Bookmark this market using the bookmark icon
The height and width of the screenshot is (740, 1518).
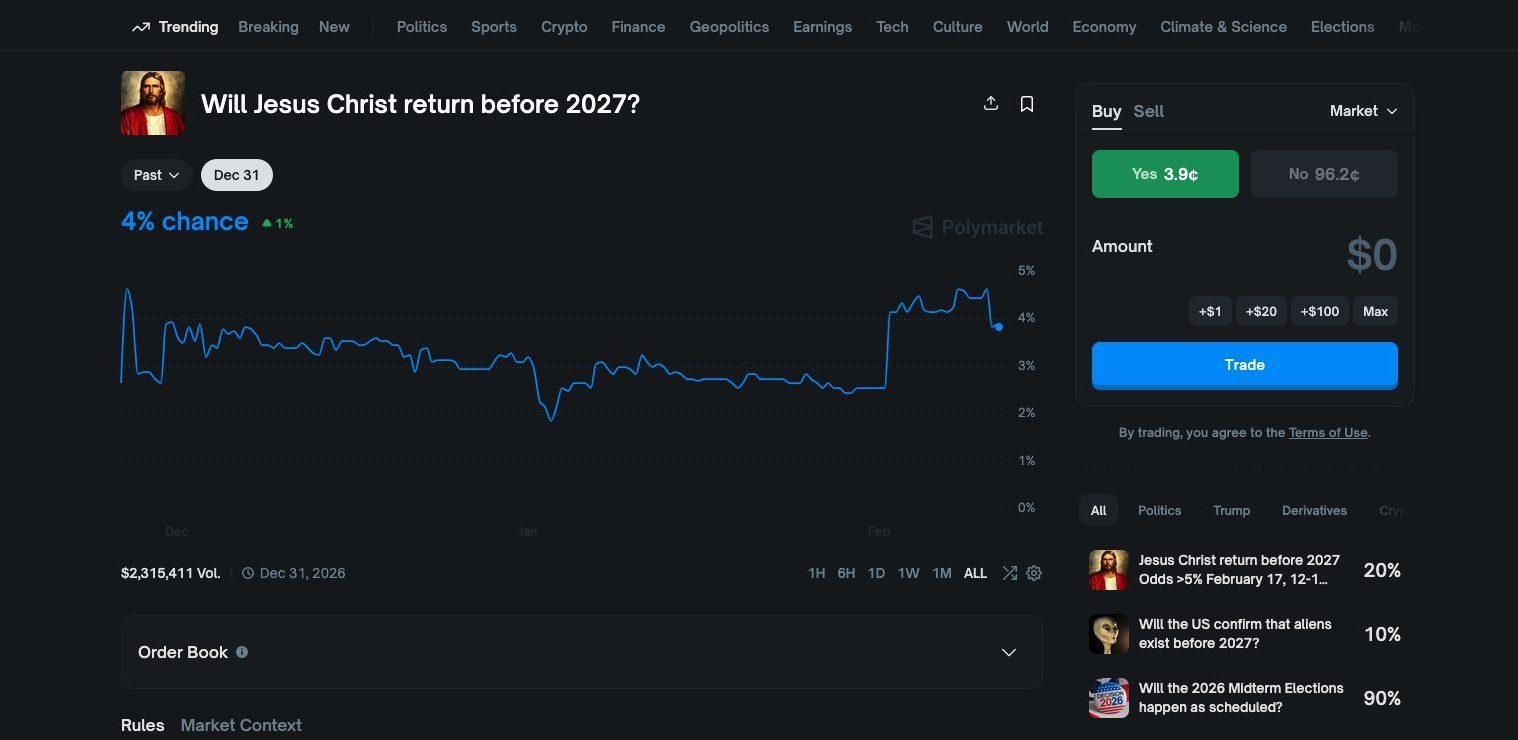pyautogui.click(x=1027, y=103)
